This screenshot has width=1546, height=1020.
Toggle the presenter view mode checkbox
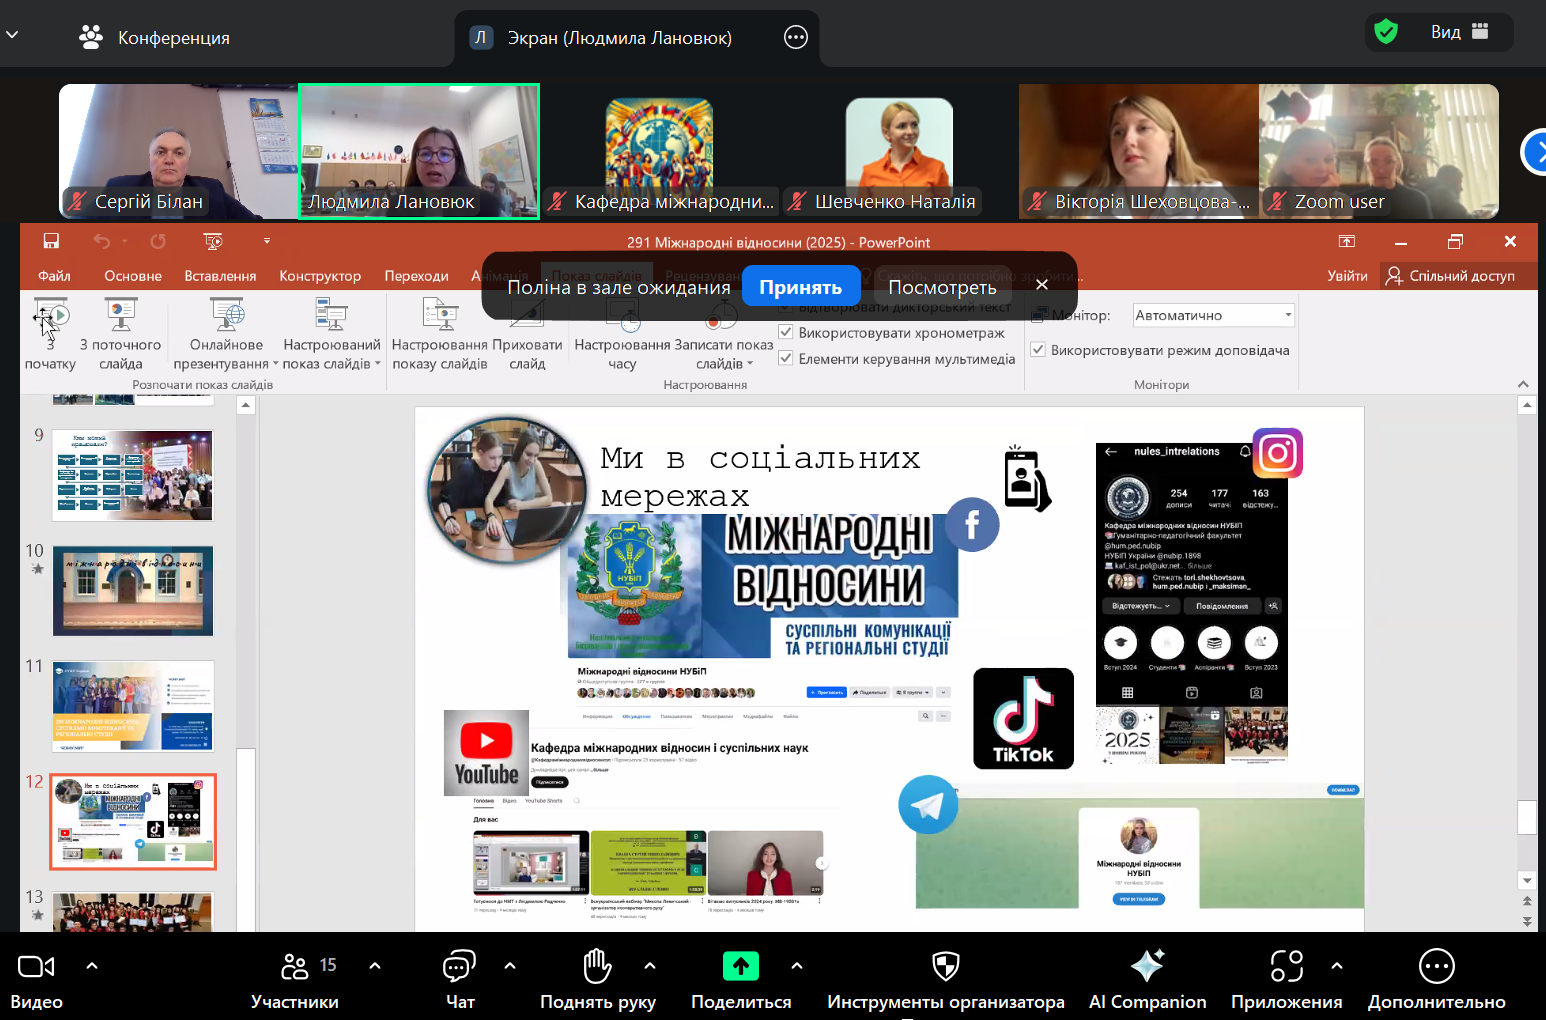[1038, 350]
